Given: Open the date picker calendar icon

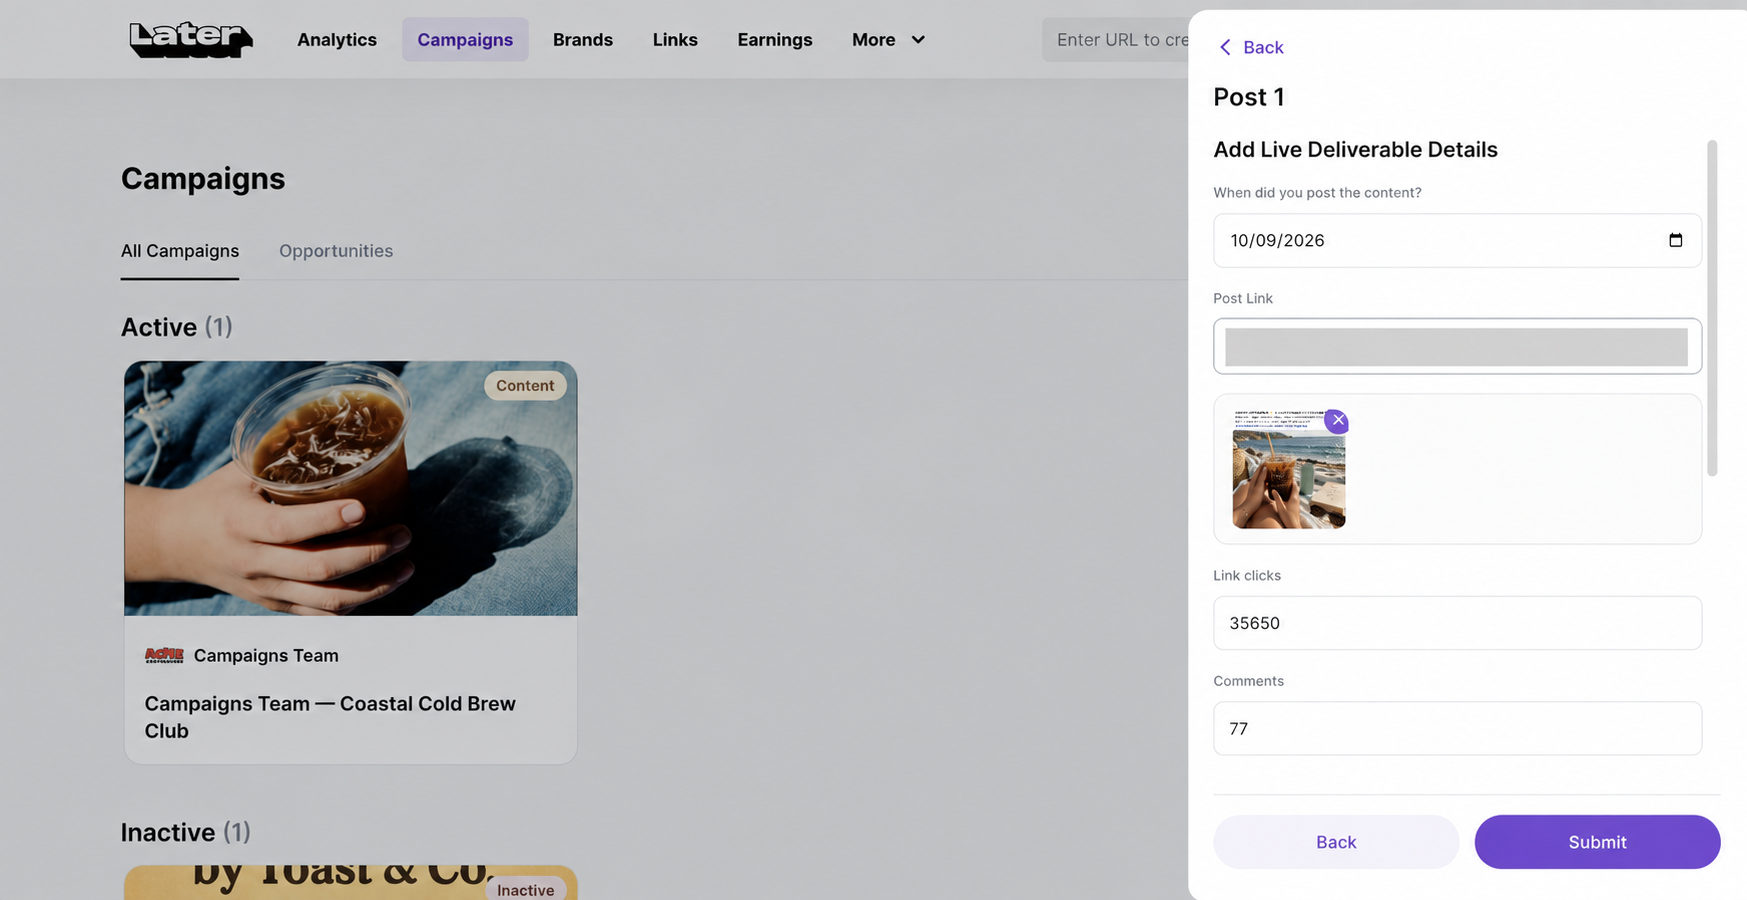Looking at the screenshot, I should [1676, 240].
